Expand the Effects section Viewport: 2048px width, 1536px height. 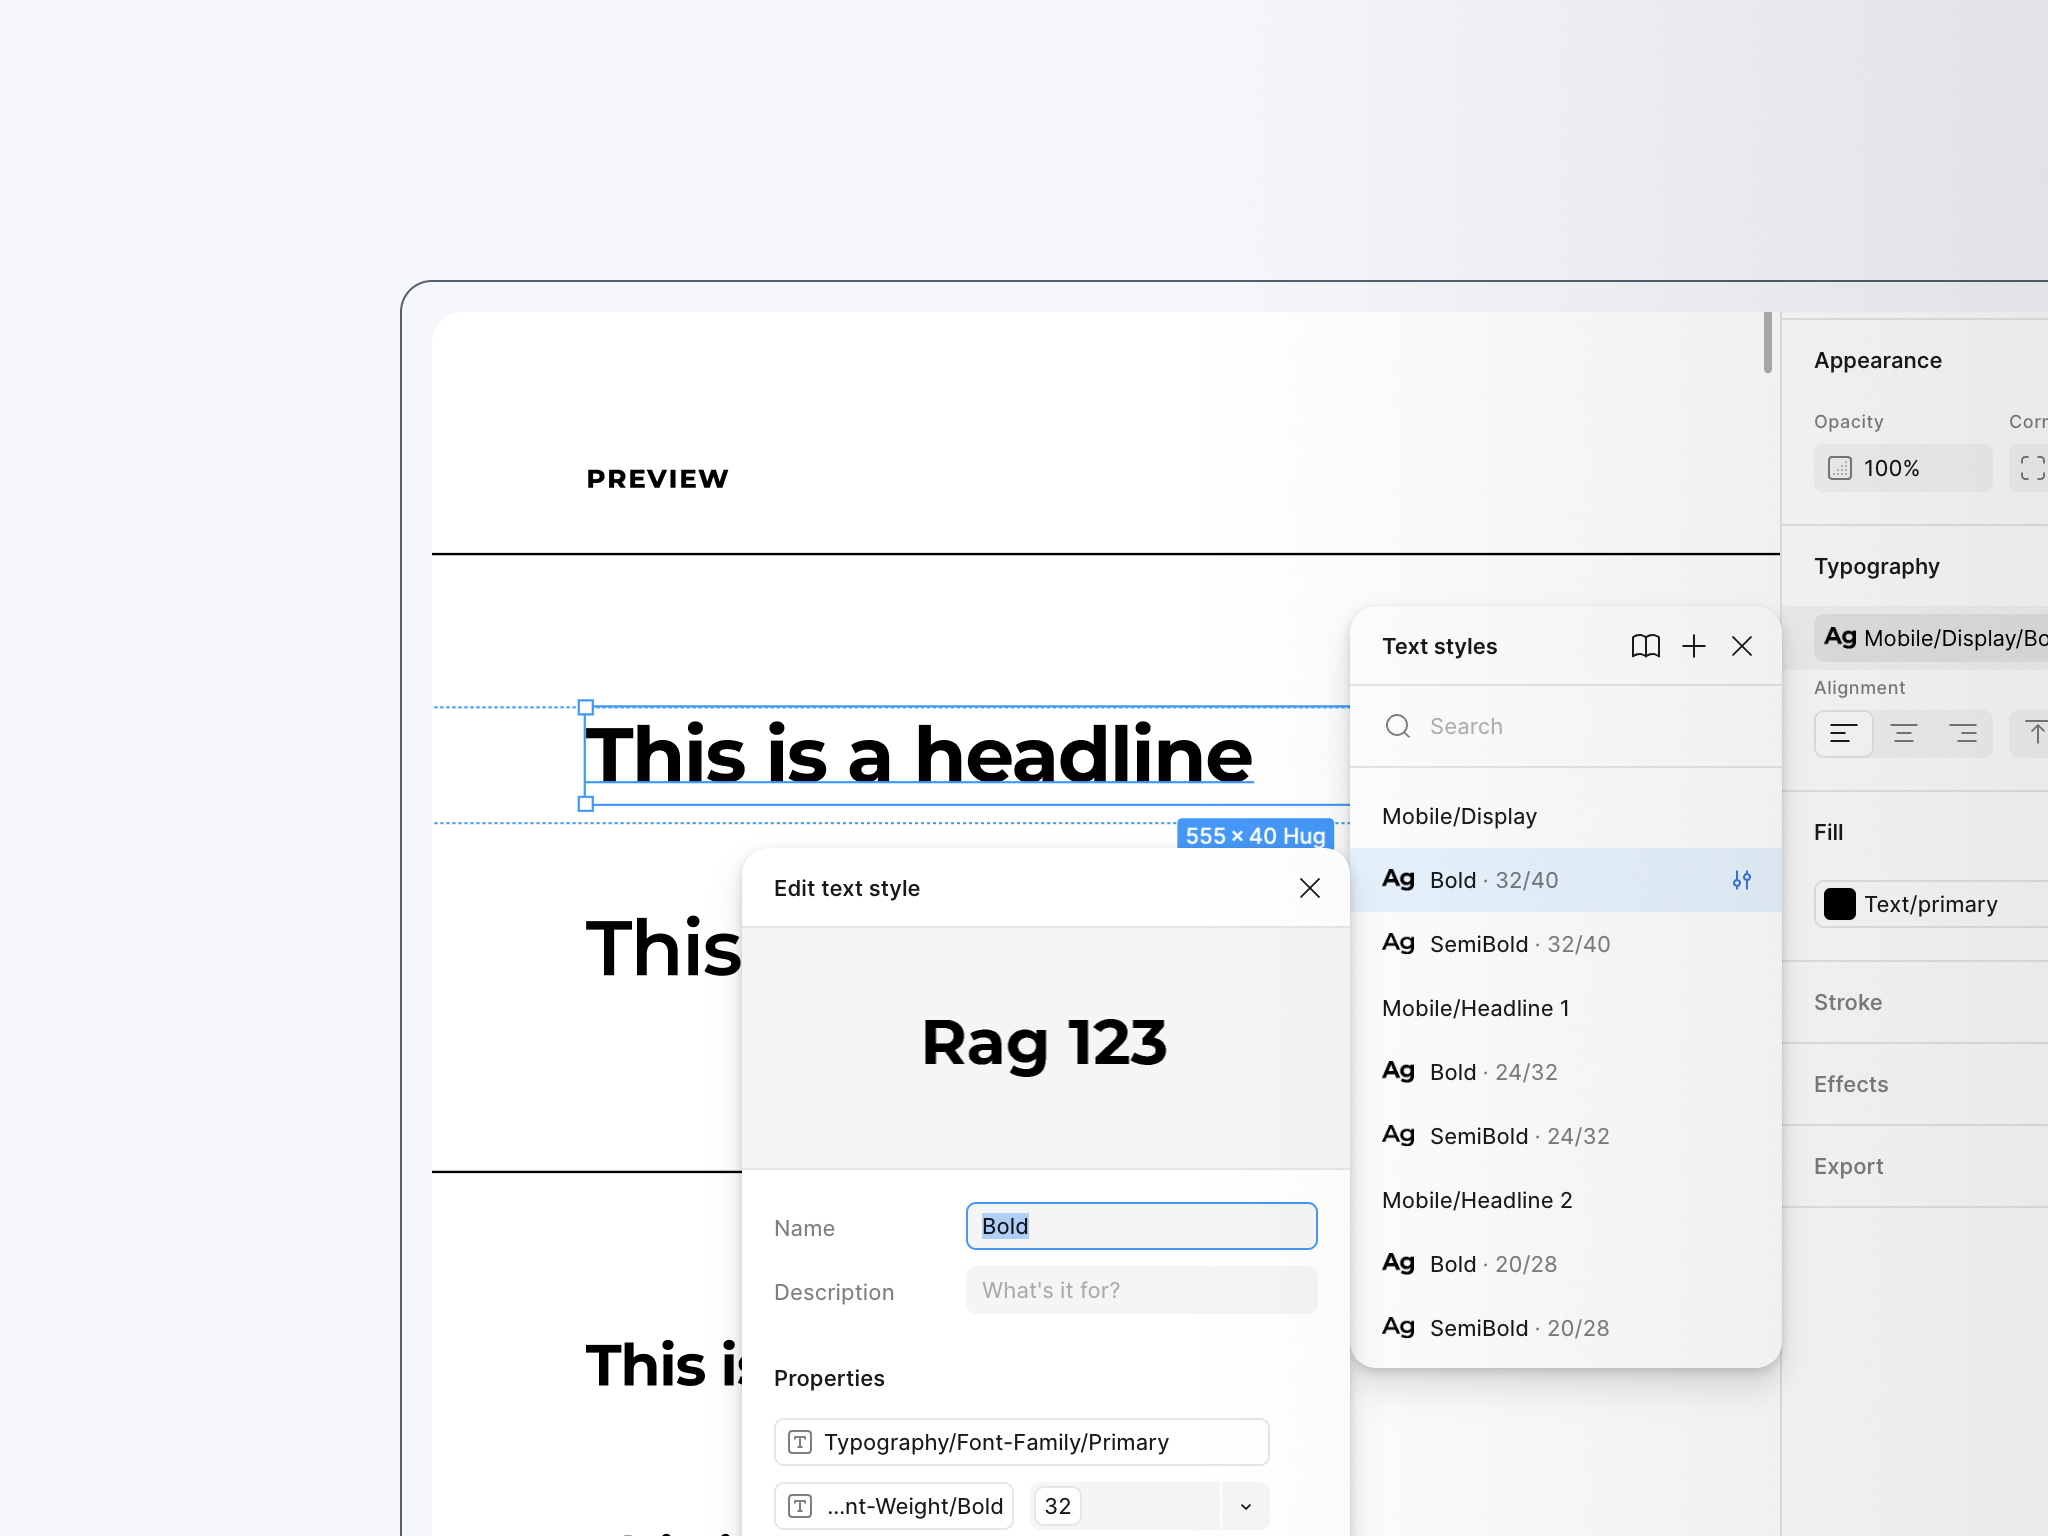(1851, 1084)
